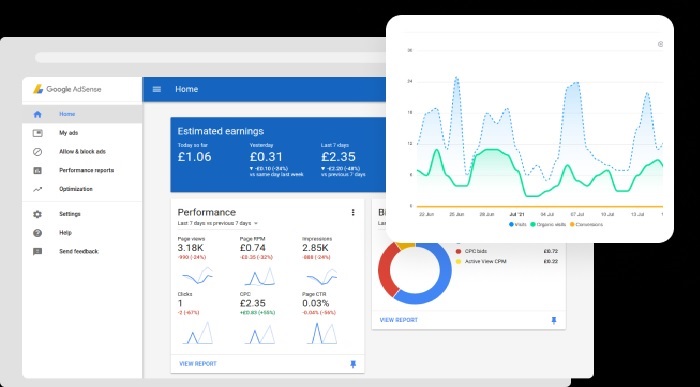700x387 pixels.
Task: Click the Today so far £1.06 value
Action: [x=195, y=157]
